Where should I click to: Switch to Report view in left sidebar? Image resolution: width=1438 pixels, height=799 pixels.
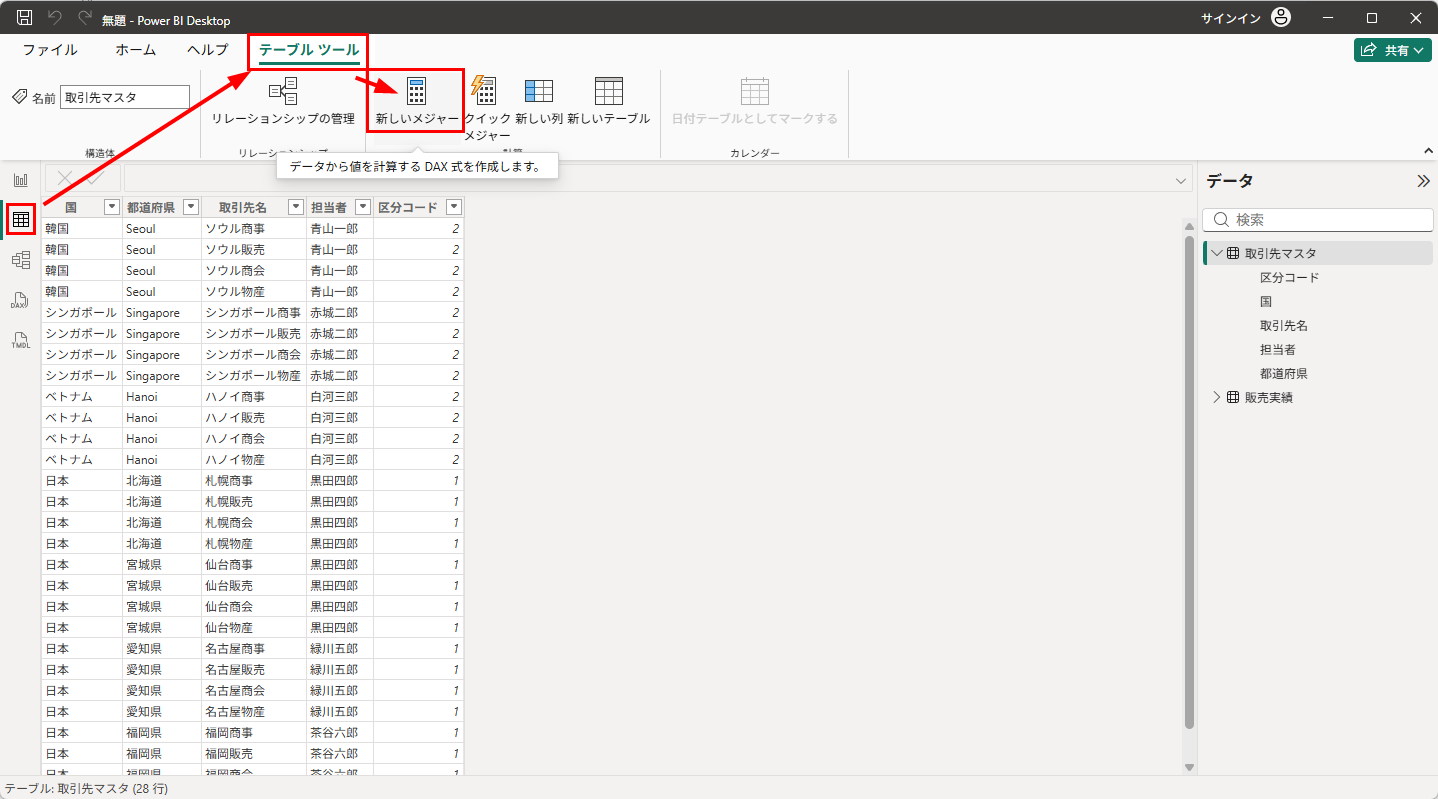coord(20,180)
